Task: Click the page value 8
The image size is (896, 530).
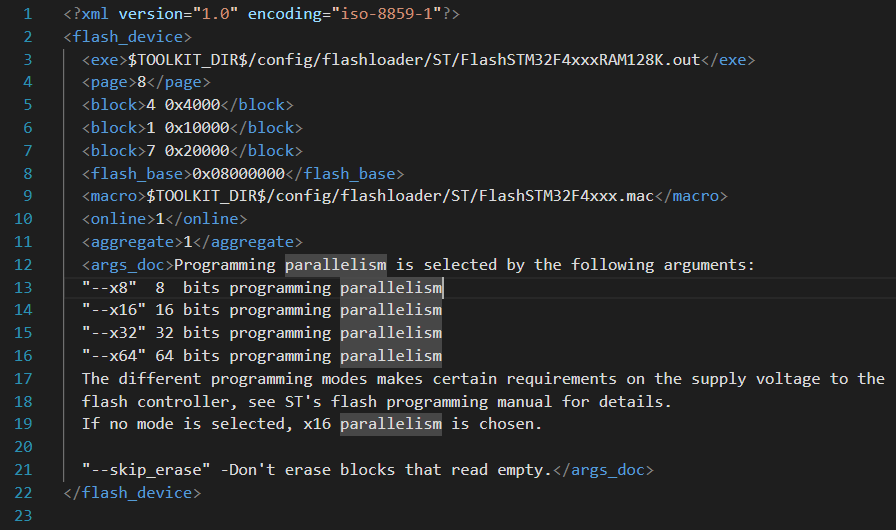Action: 142,83
